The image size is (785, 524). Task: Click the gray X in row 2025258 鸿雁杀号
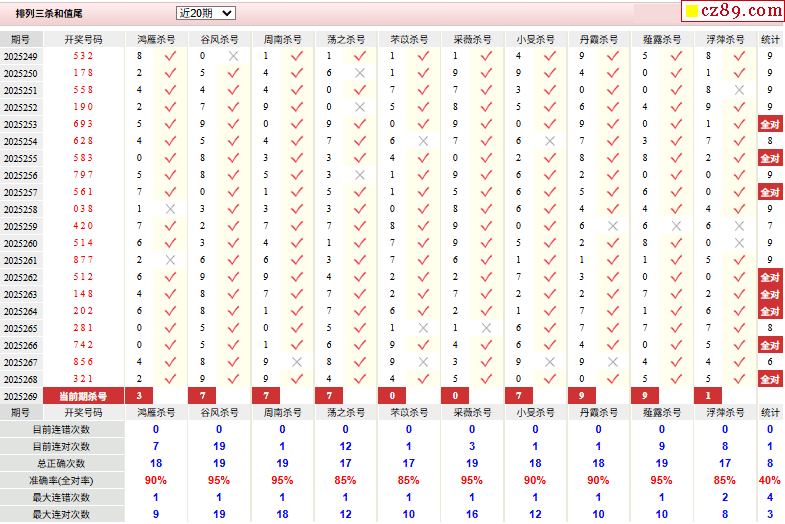coord(170,209)
